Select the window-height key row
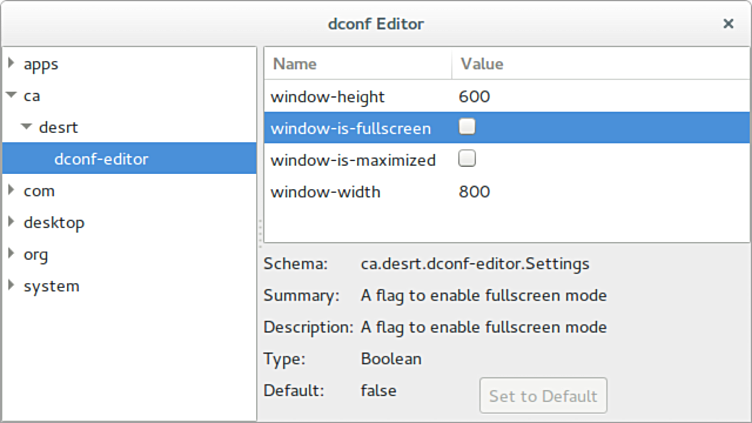 click(x=506, y=96)
